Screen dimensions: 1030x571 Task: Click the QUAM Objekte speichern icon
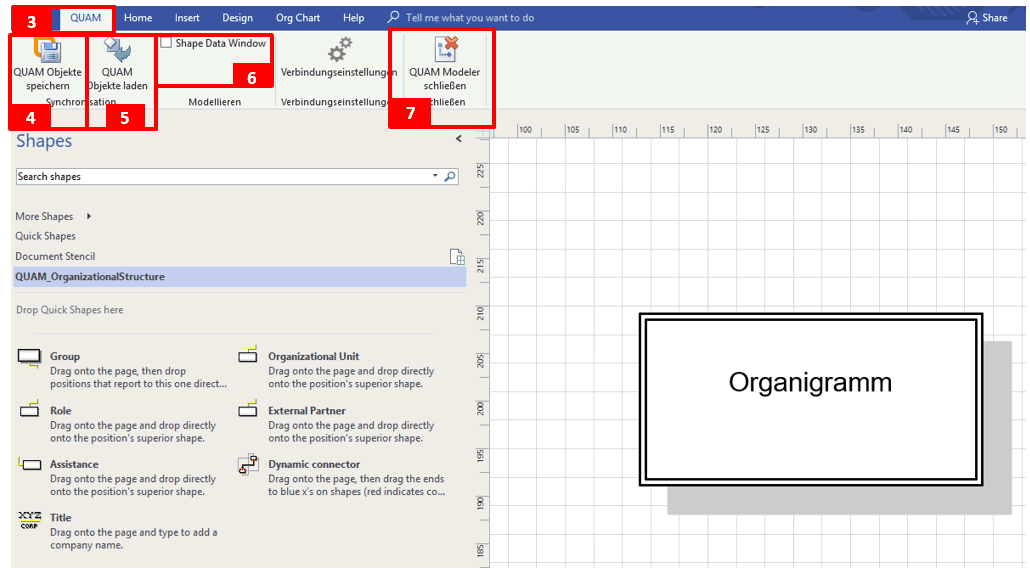click(x=47, y=50)
